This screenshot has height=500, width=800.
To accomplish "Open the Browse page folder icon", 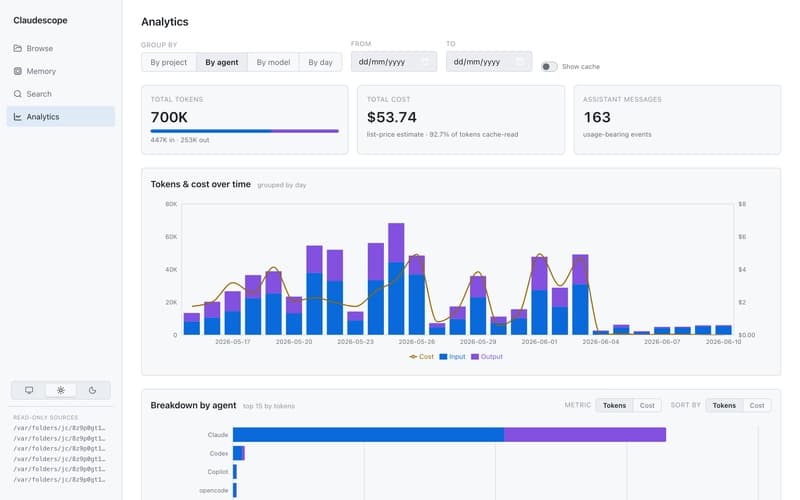I will 17,48.
